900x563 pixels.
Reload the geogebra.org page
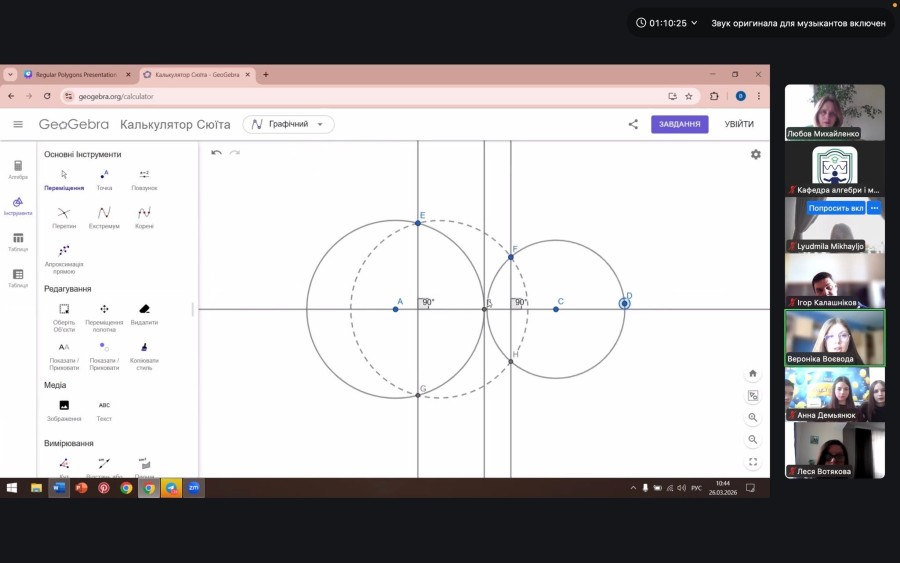click(x=47, y=96)
